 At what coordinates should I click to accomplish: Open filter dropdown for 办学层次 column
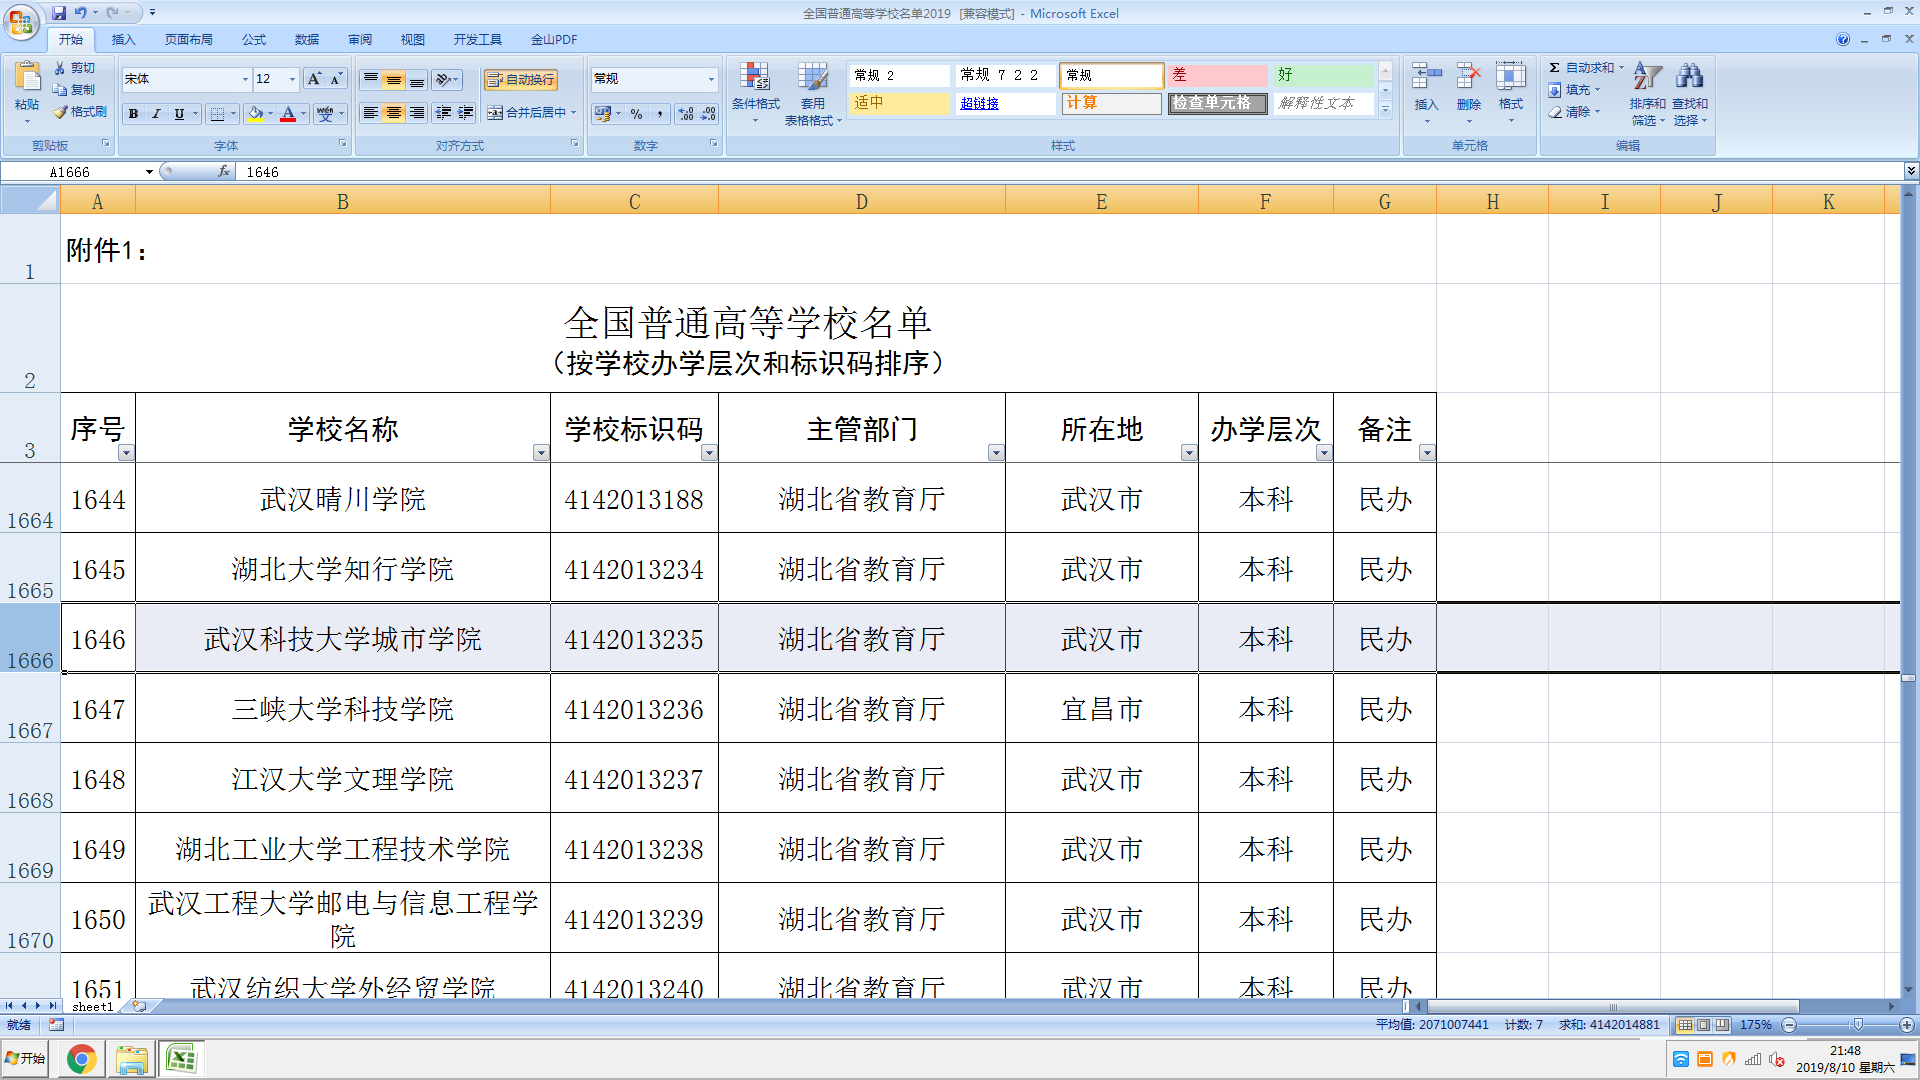tap(1323, 453)
